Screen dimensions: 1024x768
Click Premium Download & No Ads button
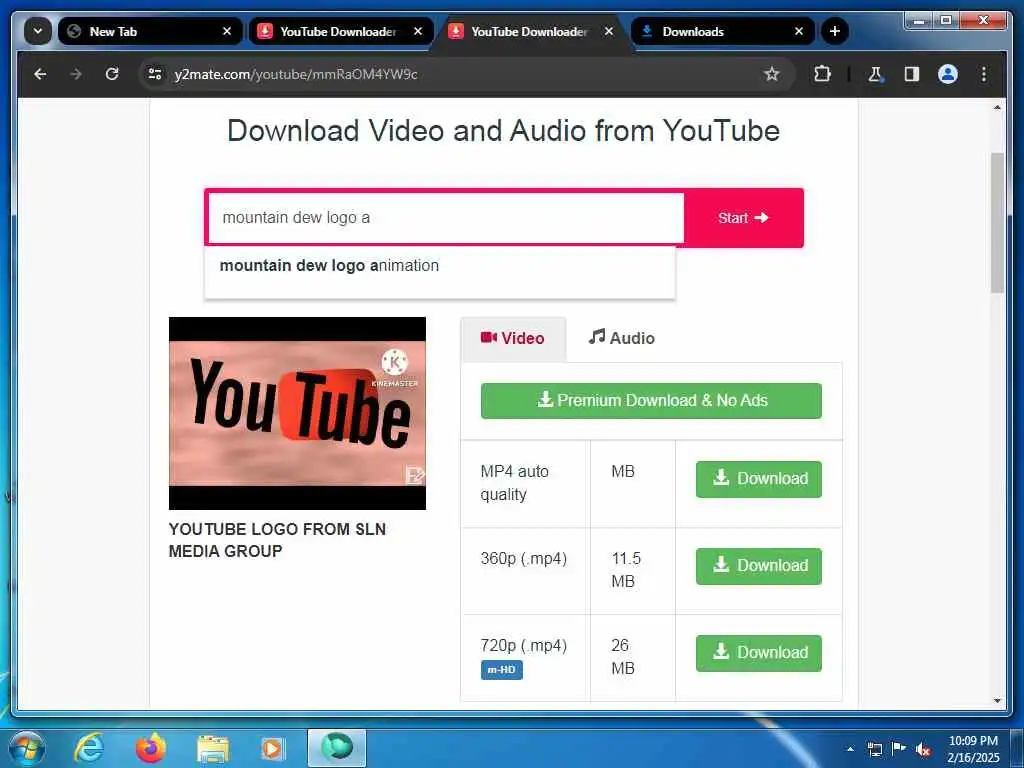pyautogui.click(x=651, y=400)
